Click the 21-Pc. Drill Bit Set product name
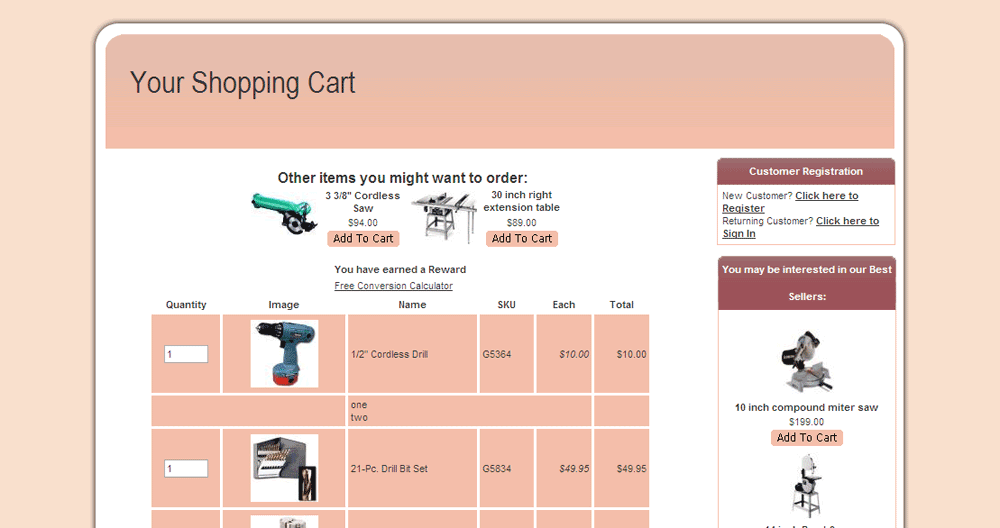Image resolution: width=1000 pixels, height=528 pixels. (x=389, y=469)
